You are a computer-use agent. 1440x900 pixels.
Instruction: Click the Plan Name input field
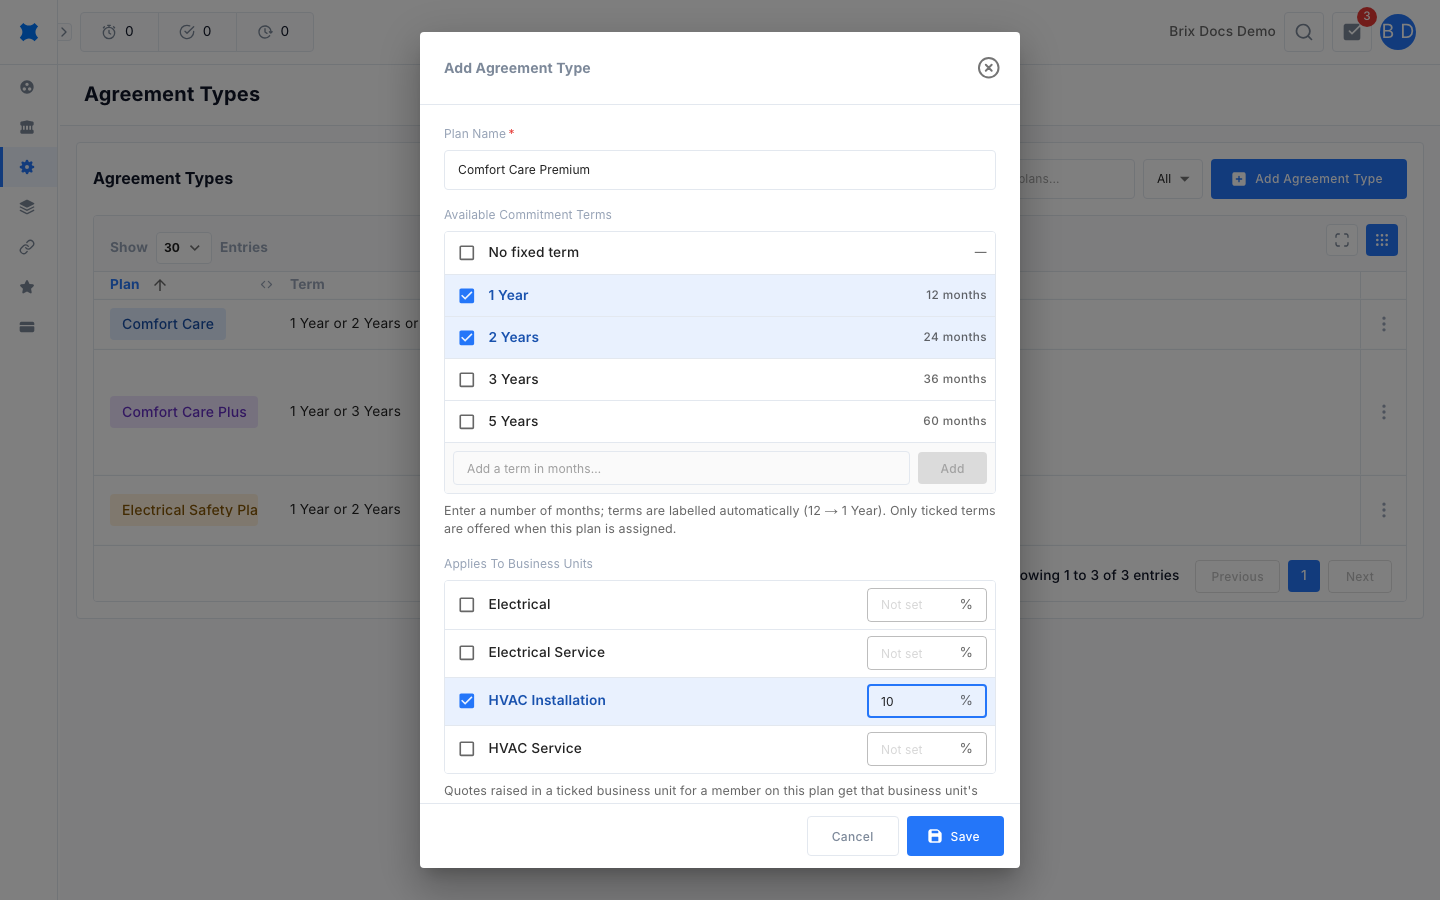click(720, 170)
